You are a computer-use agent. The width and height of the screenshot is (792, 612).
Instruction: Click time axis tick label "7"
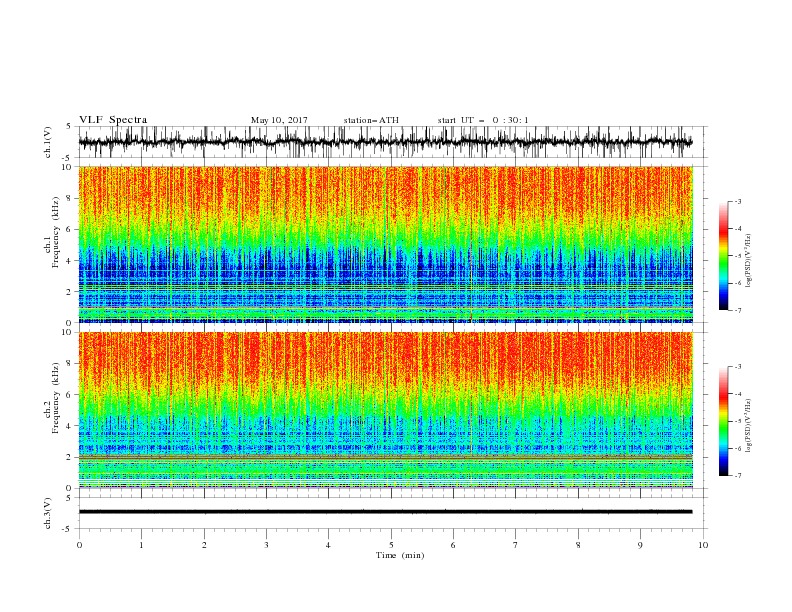516,545
